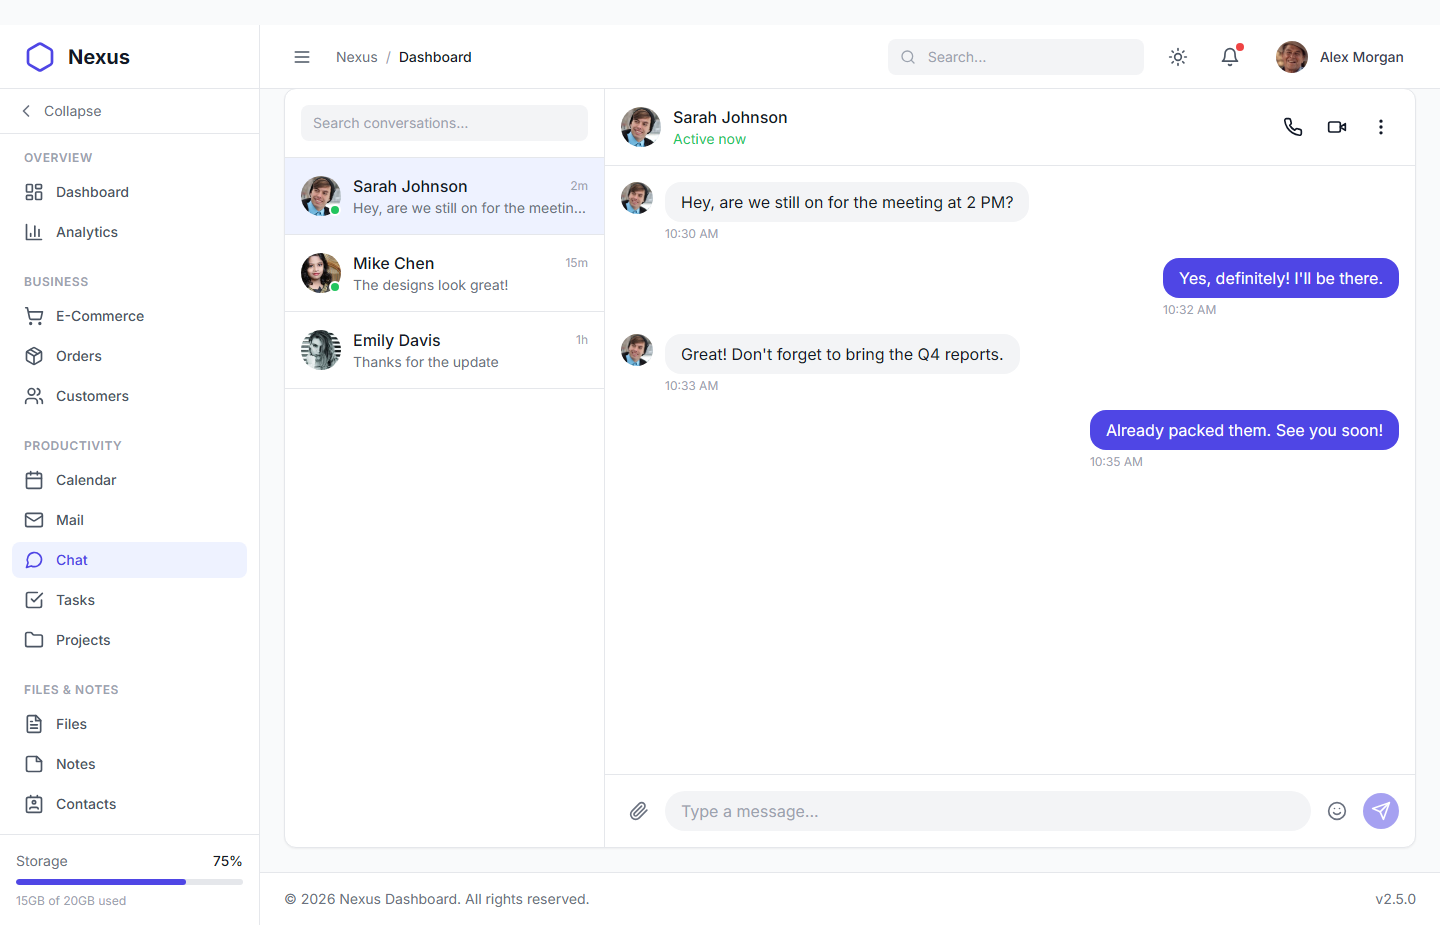The image size is (1440, 925).
Task: Click the 10:35 AM timestamp
Action: [x=1116, y=462]
